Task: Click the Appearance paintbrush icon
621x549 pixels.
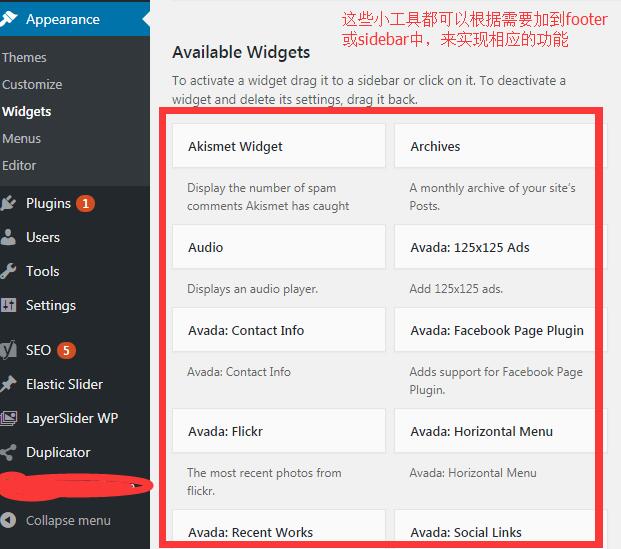Action: (x=9, y=19)
